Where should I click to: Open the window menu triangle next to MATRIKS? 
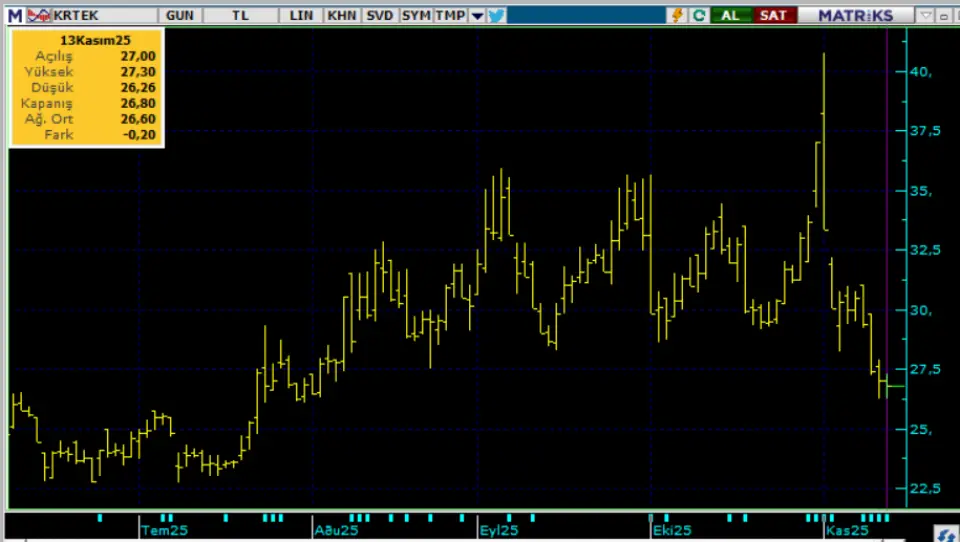(x=926, y=15)
